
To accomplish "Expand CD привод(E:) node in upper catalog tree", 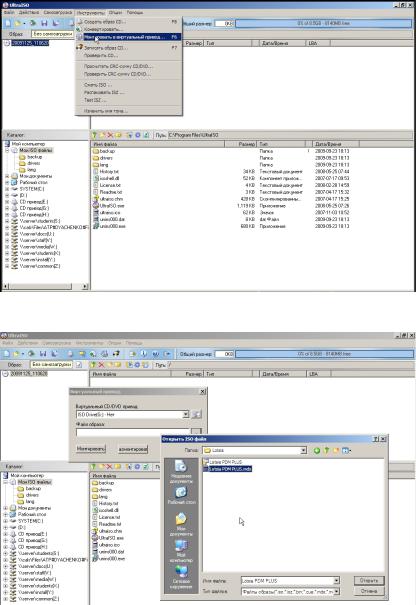I will (7, 202).
